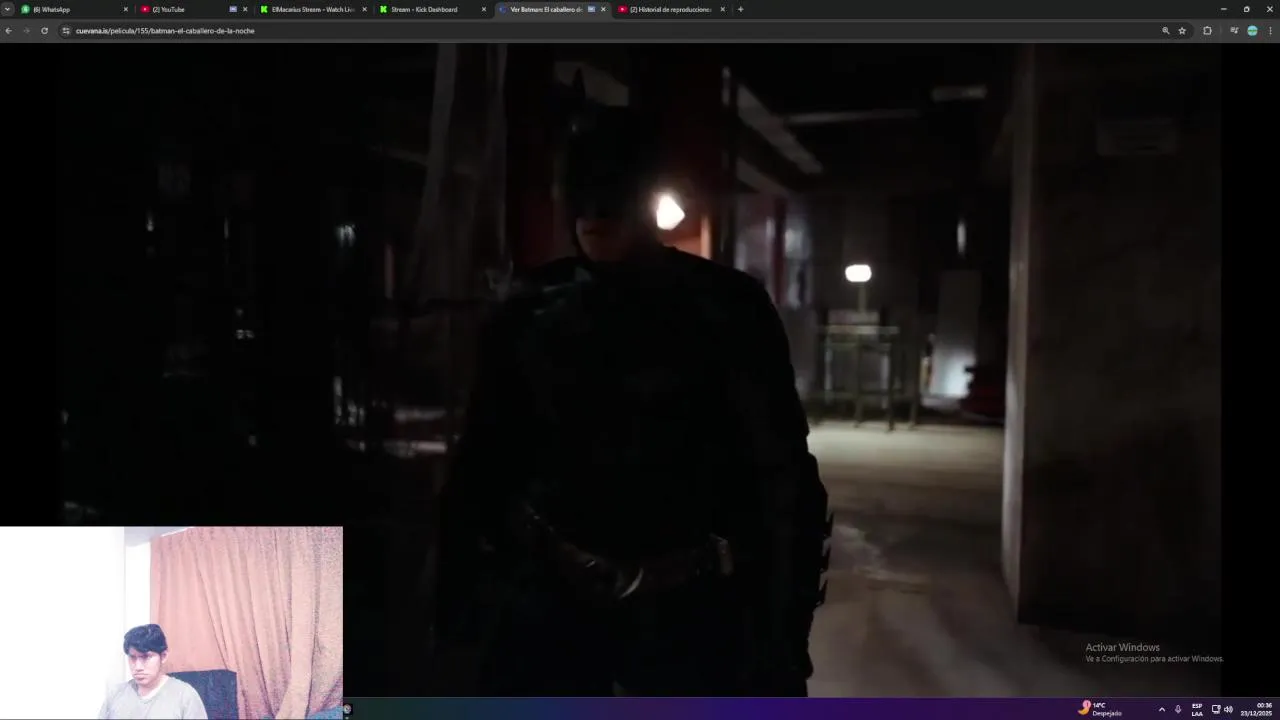The image size is (1280, 720).
Task: Open the network status tray icon
Action: [x=1216, y=709]
